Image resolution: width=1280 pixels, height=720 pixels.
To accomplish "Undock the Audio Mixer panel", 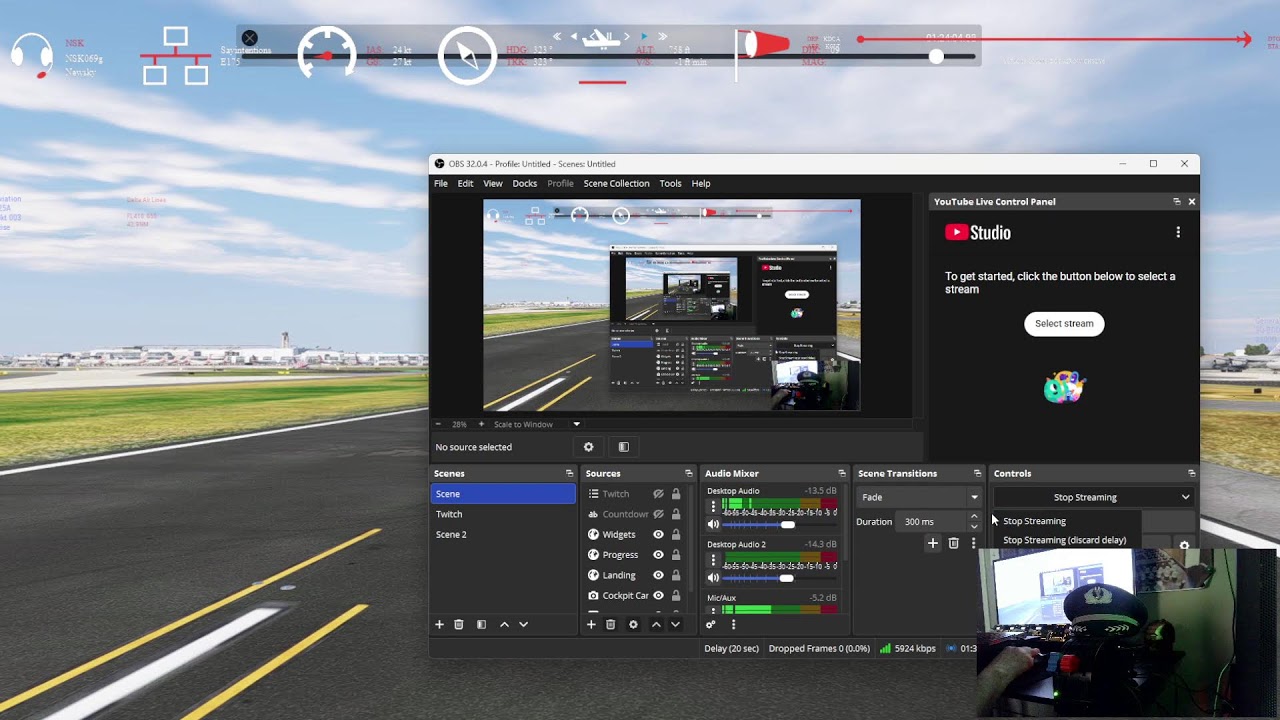I will (841, 474).
